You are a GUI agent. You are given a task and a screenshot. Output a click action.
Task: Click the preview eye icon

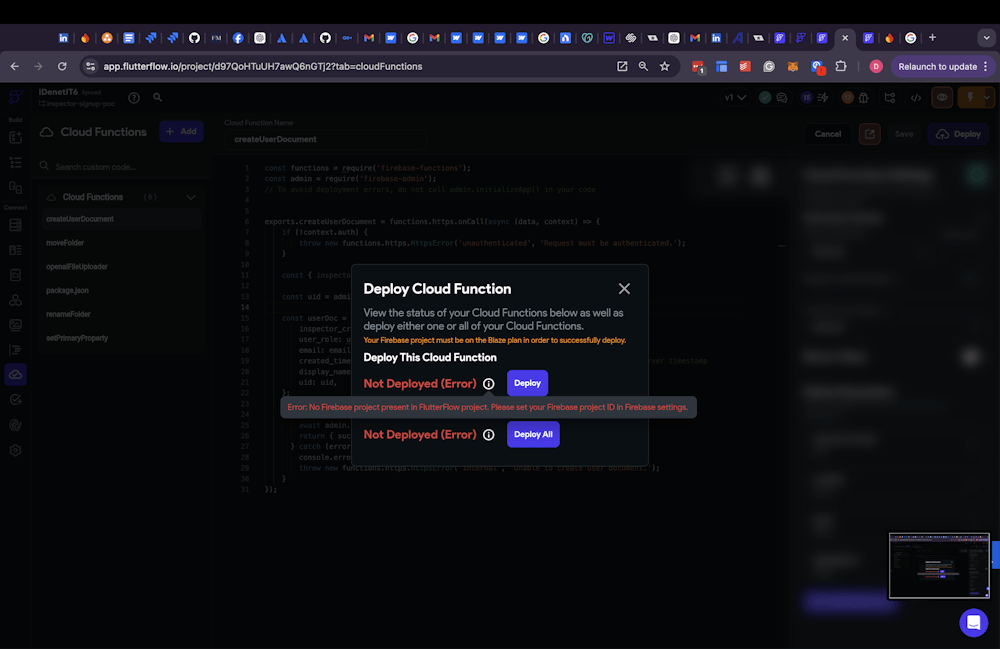click(x=942, y=98)
